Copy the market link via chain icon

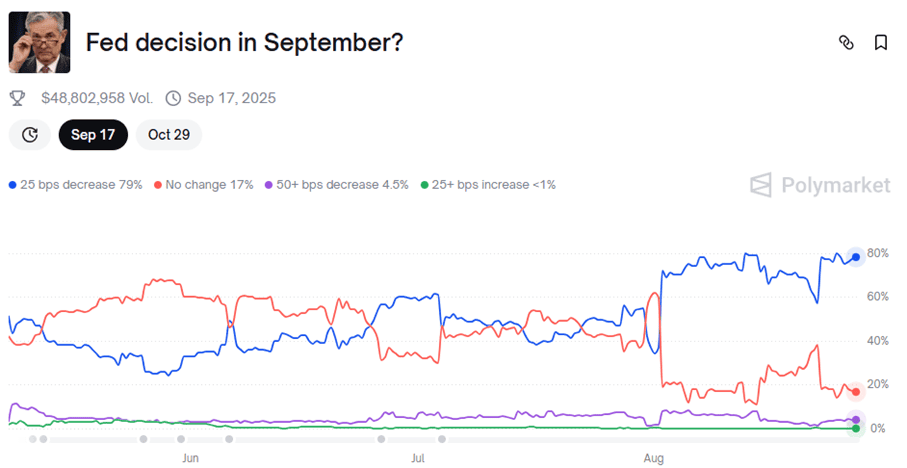pyautogui.click(x=846, y=42)
